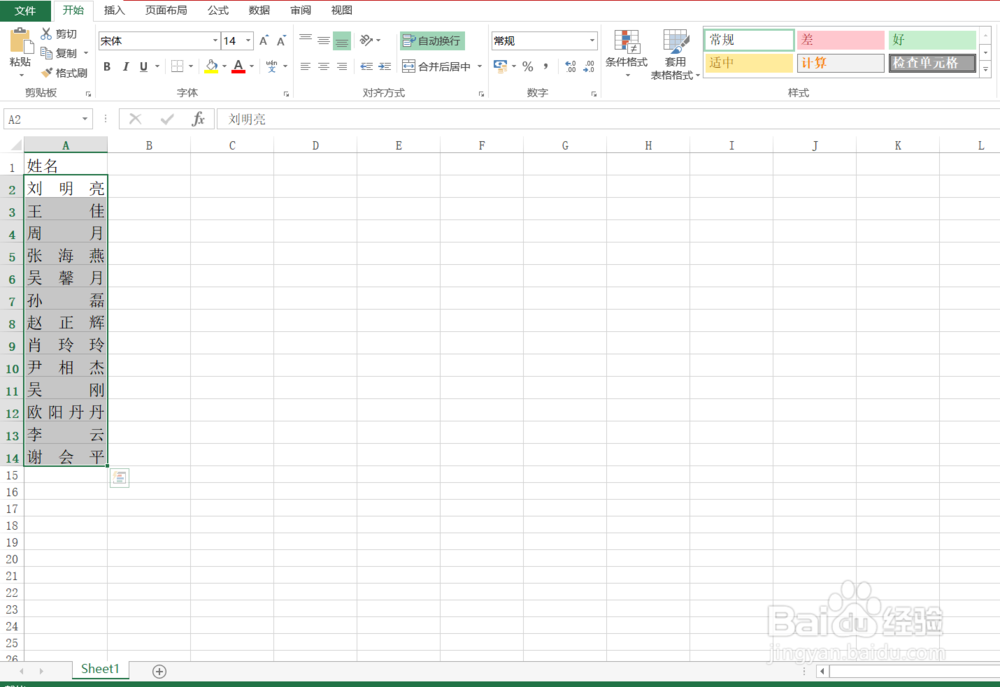Viewport: 1000px width, 687px height.
Task: Click the Fill Color paint bucket icon
Action: pyautogui.click(x=211, y=66)
